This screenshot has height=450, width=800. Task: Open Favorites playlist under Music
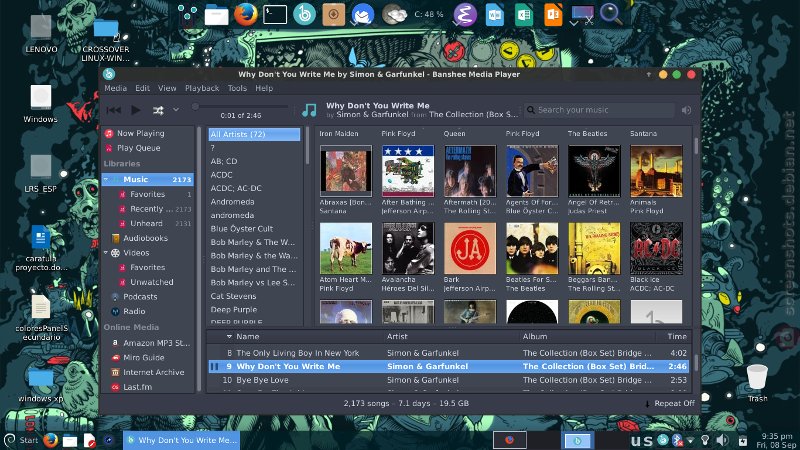pos(148,194)
